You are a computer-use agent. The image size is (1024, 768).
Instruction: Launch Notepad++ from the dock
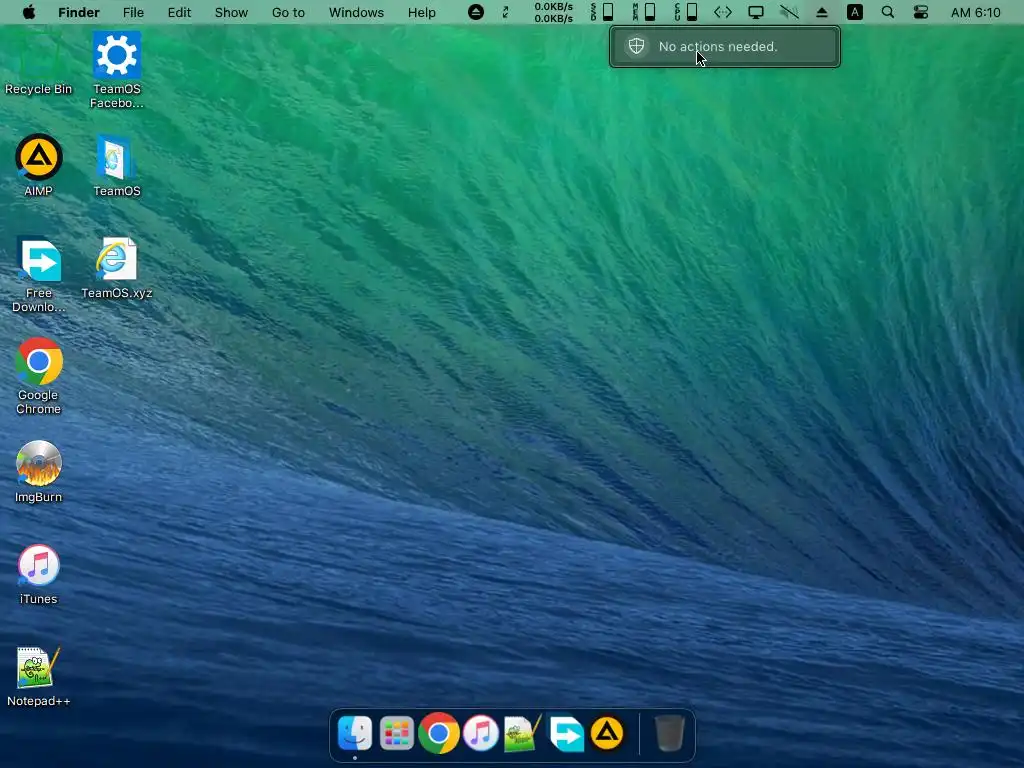522,733
